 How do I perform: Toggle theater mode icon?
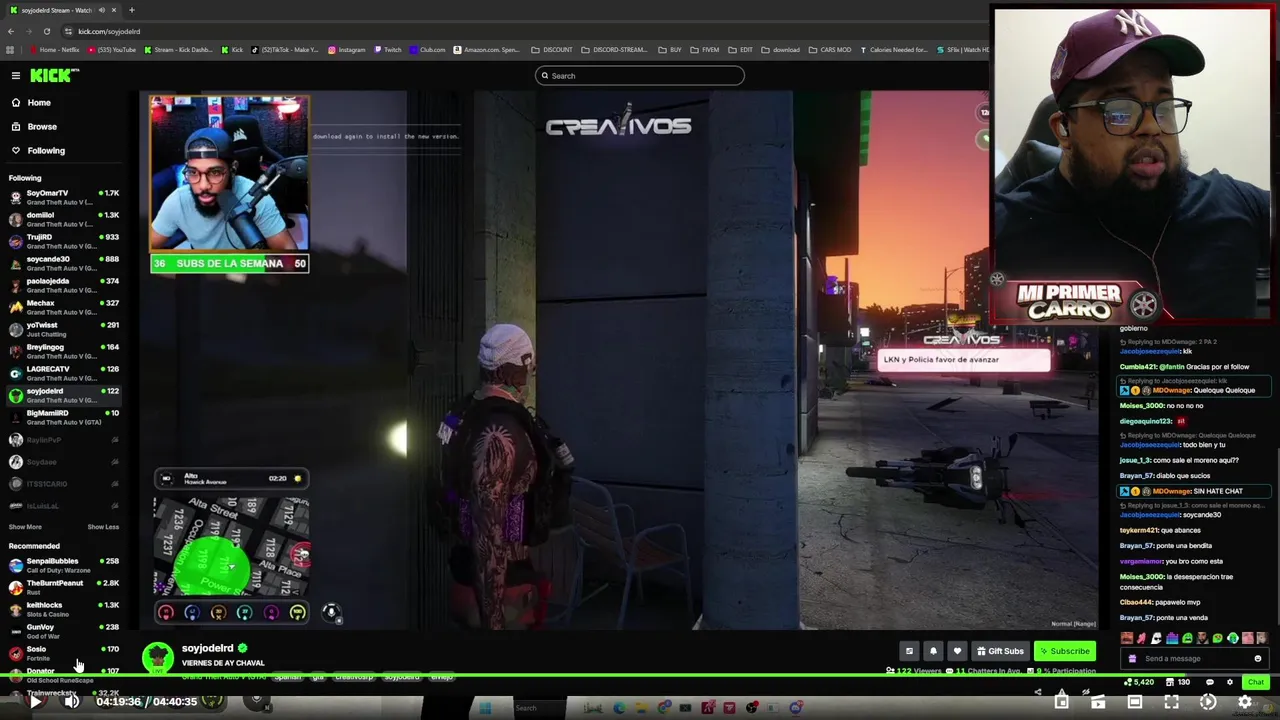click(x=1135, y=703)
